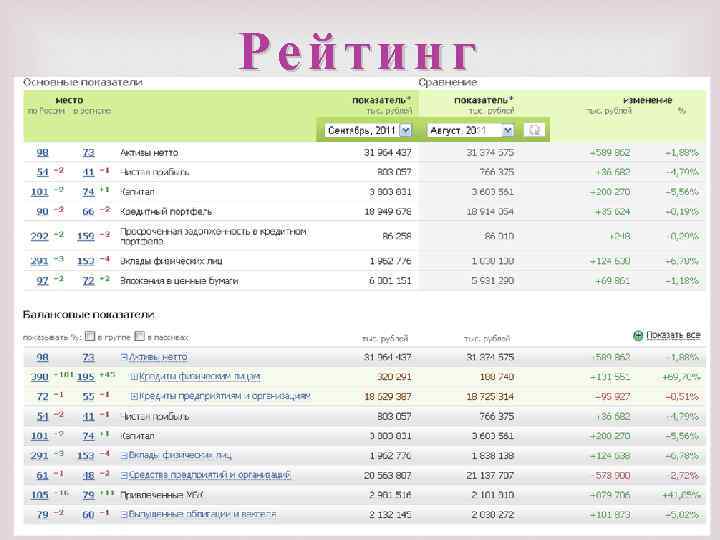Select the change value −95 927
This screenshot has width=720, height=540.
pos(613,396)
